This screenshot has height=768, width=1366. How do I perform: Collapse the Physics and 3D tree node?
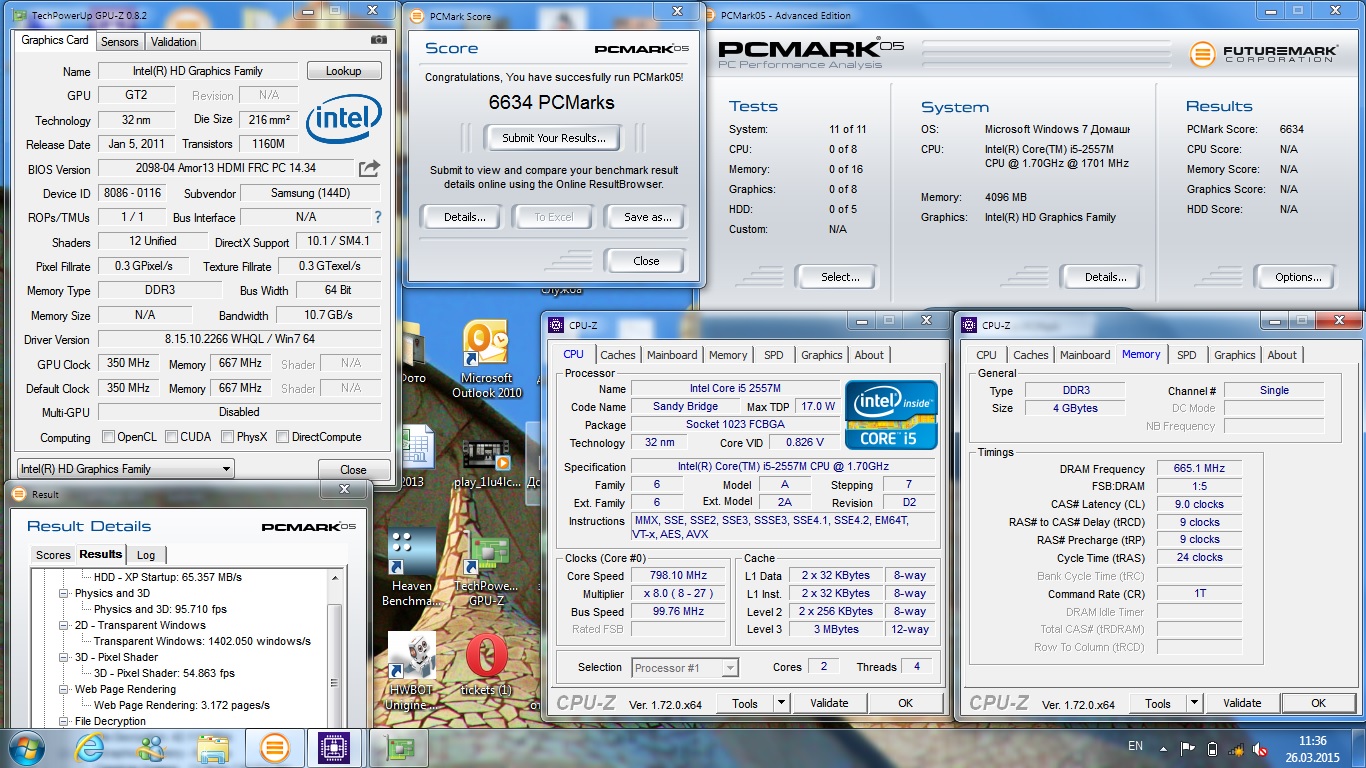click(x=66, y=593)
